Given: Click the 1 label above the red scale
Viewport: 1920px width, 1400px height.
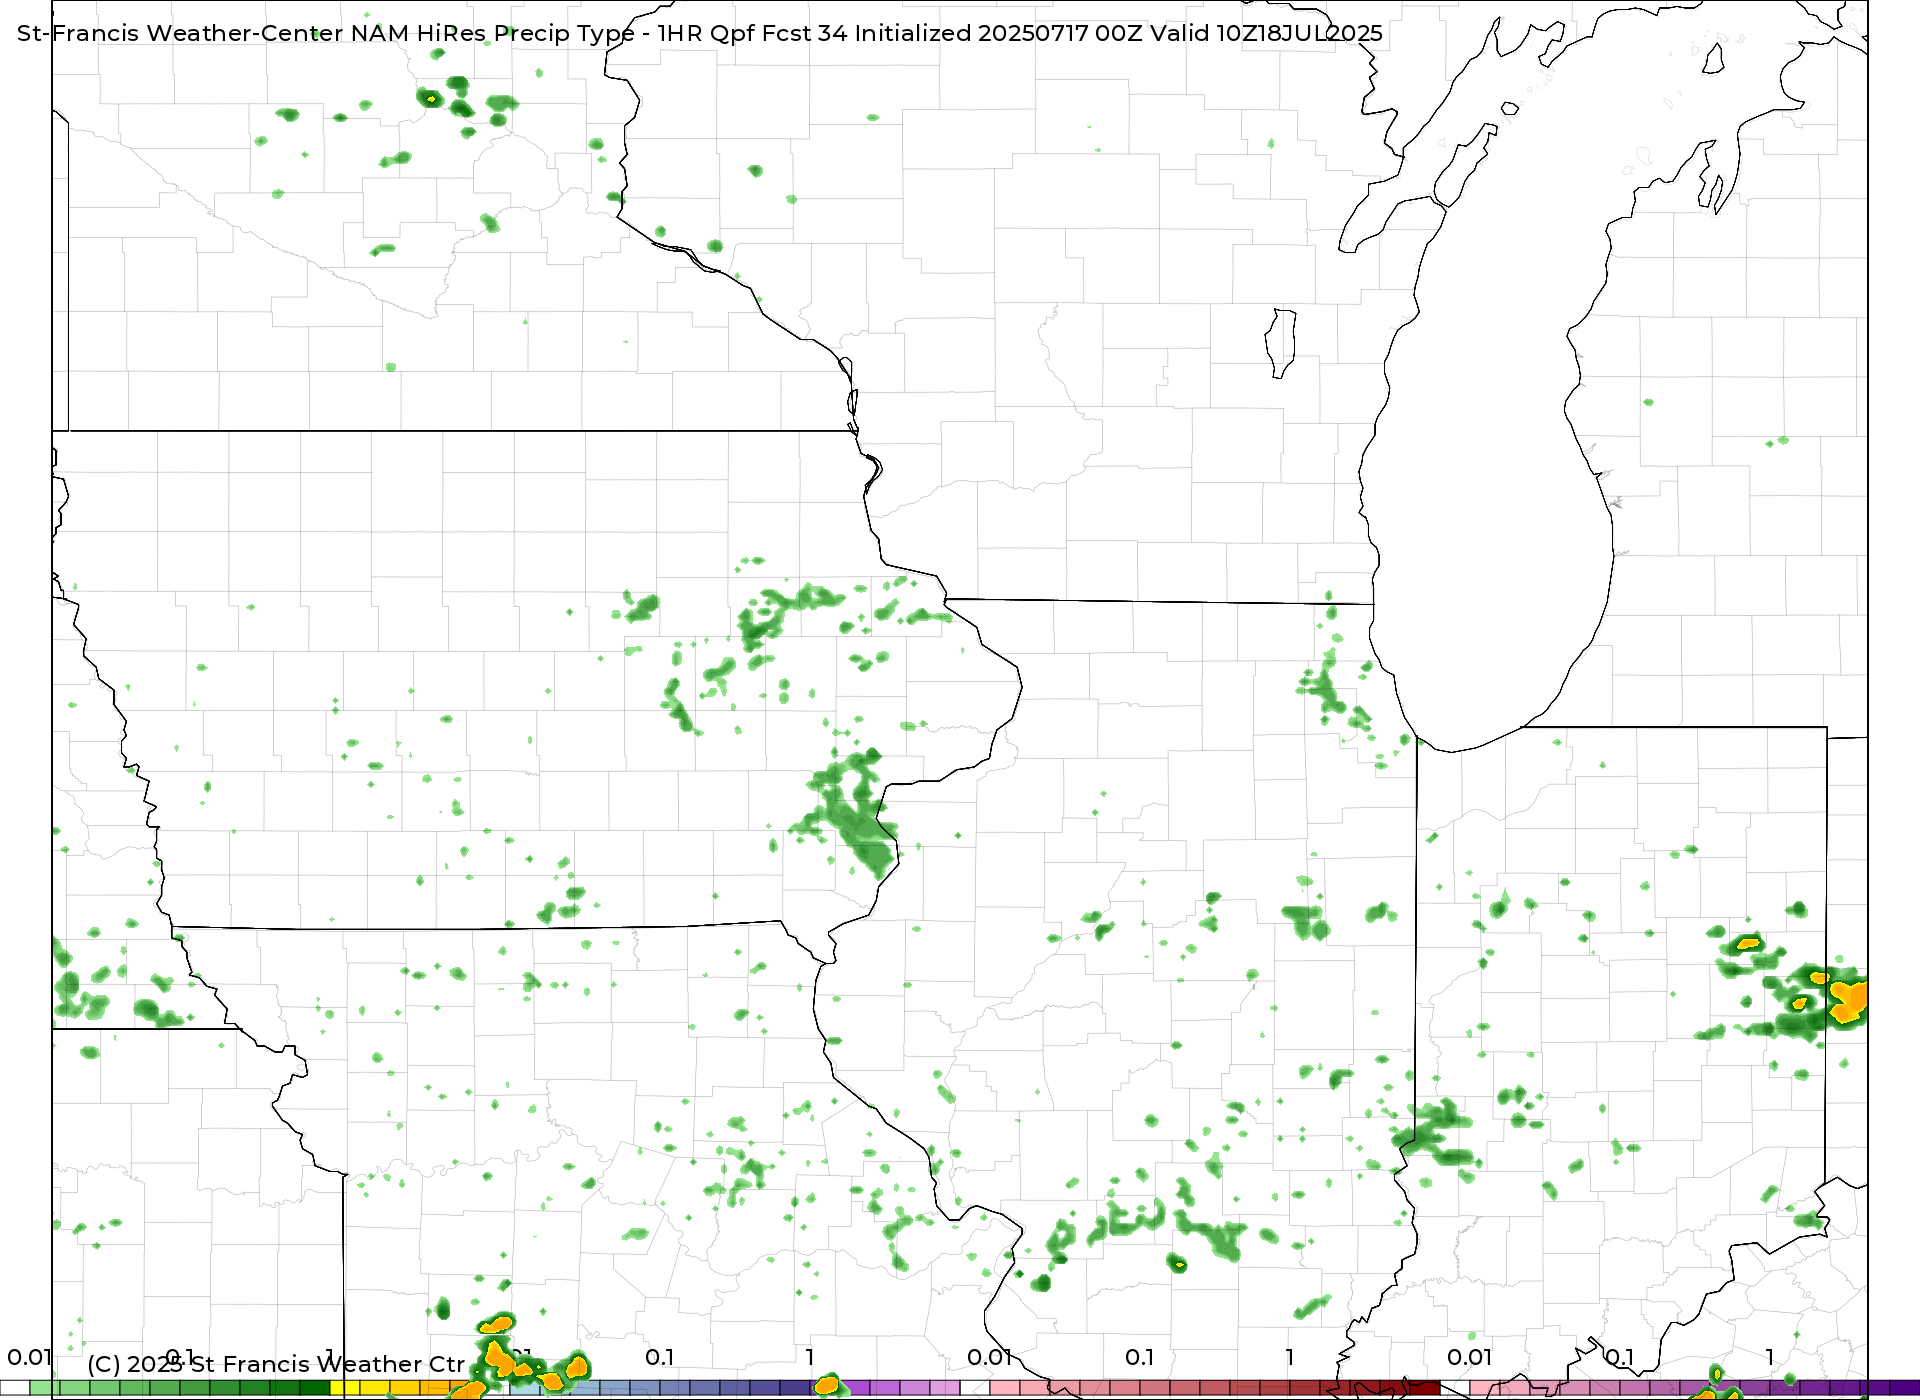Looking at the screenshot, I should coord(1290,1357).
